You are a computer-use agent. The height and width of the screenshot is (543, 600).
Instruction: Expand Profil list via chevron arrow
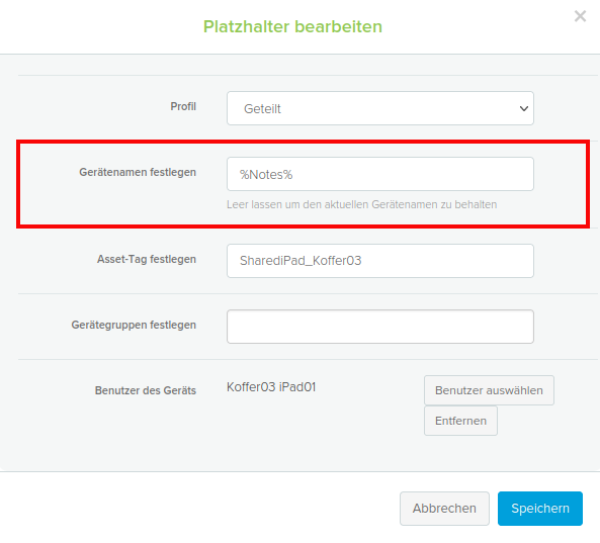point(523,109)
